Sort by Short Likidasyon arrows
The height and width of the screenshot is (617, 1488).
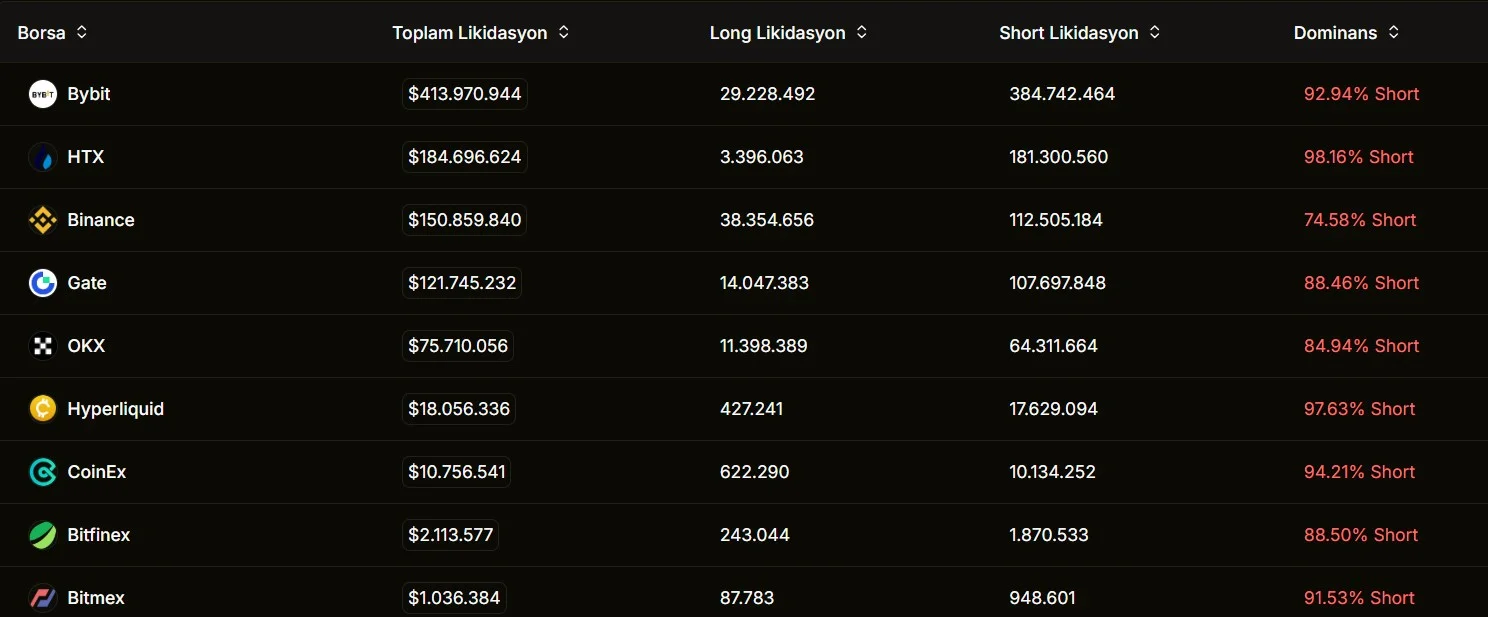pyautogui.click(x=1155, y=32)
